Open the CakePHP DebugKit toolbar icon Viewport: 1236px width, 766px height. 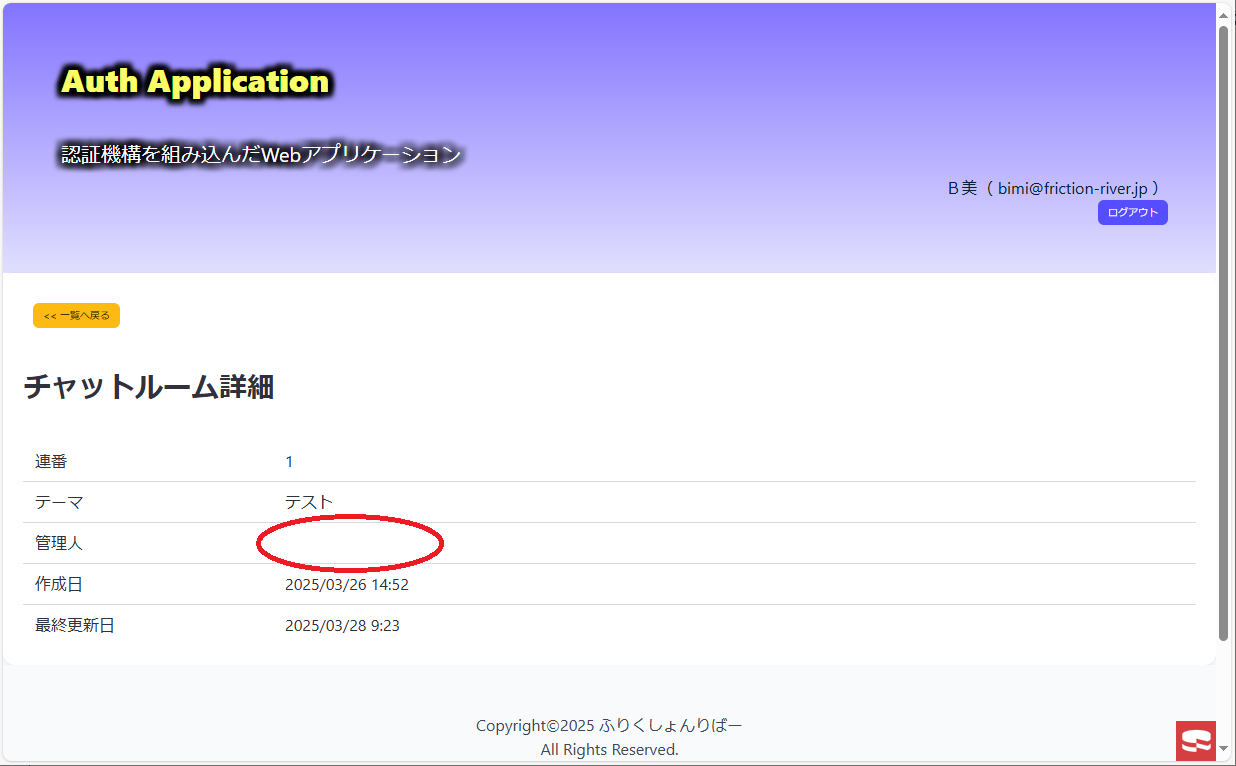pyautogui.click(x=1195, y=741)
